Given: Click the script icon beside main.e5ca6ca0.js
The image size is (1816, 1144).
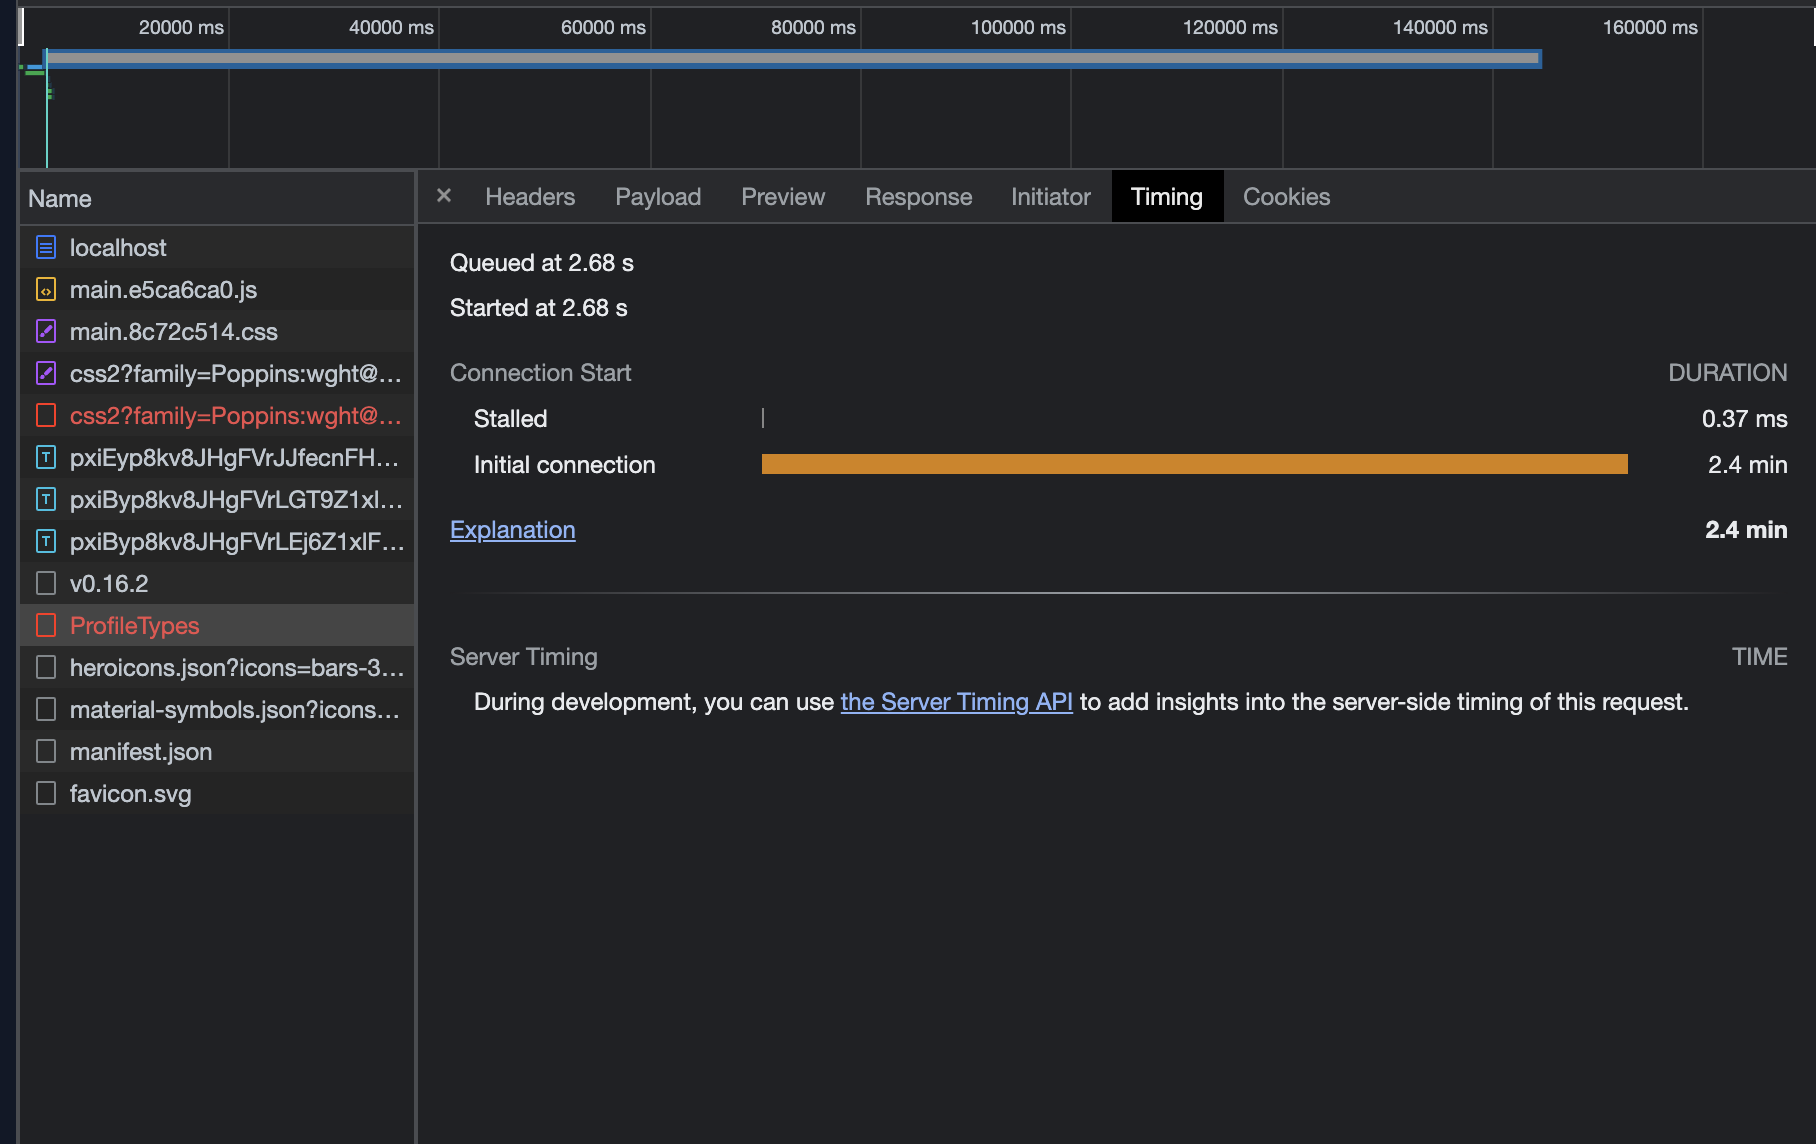Looking at the screenshot, I should (x=45, y=289).
